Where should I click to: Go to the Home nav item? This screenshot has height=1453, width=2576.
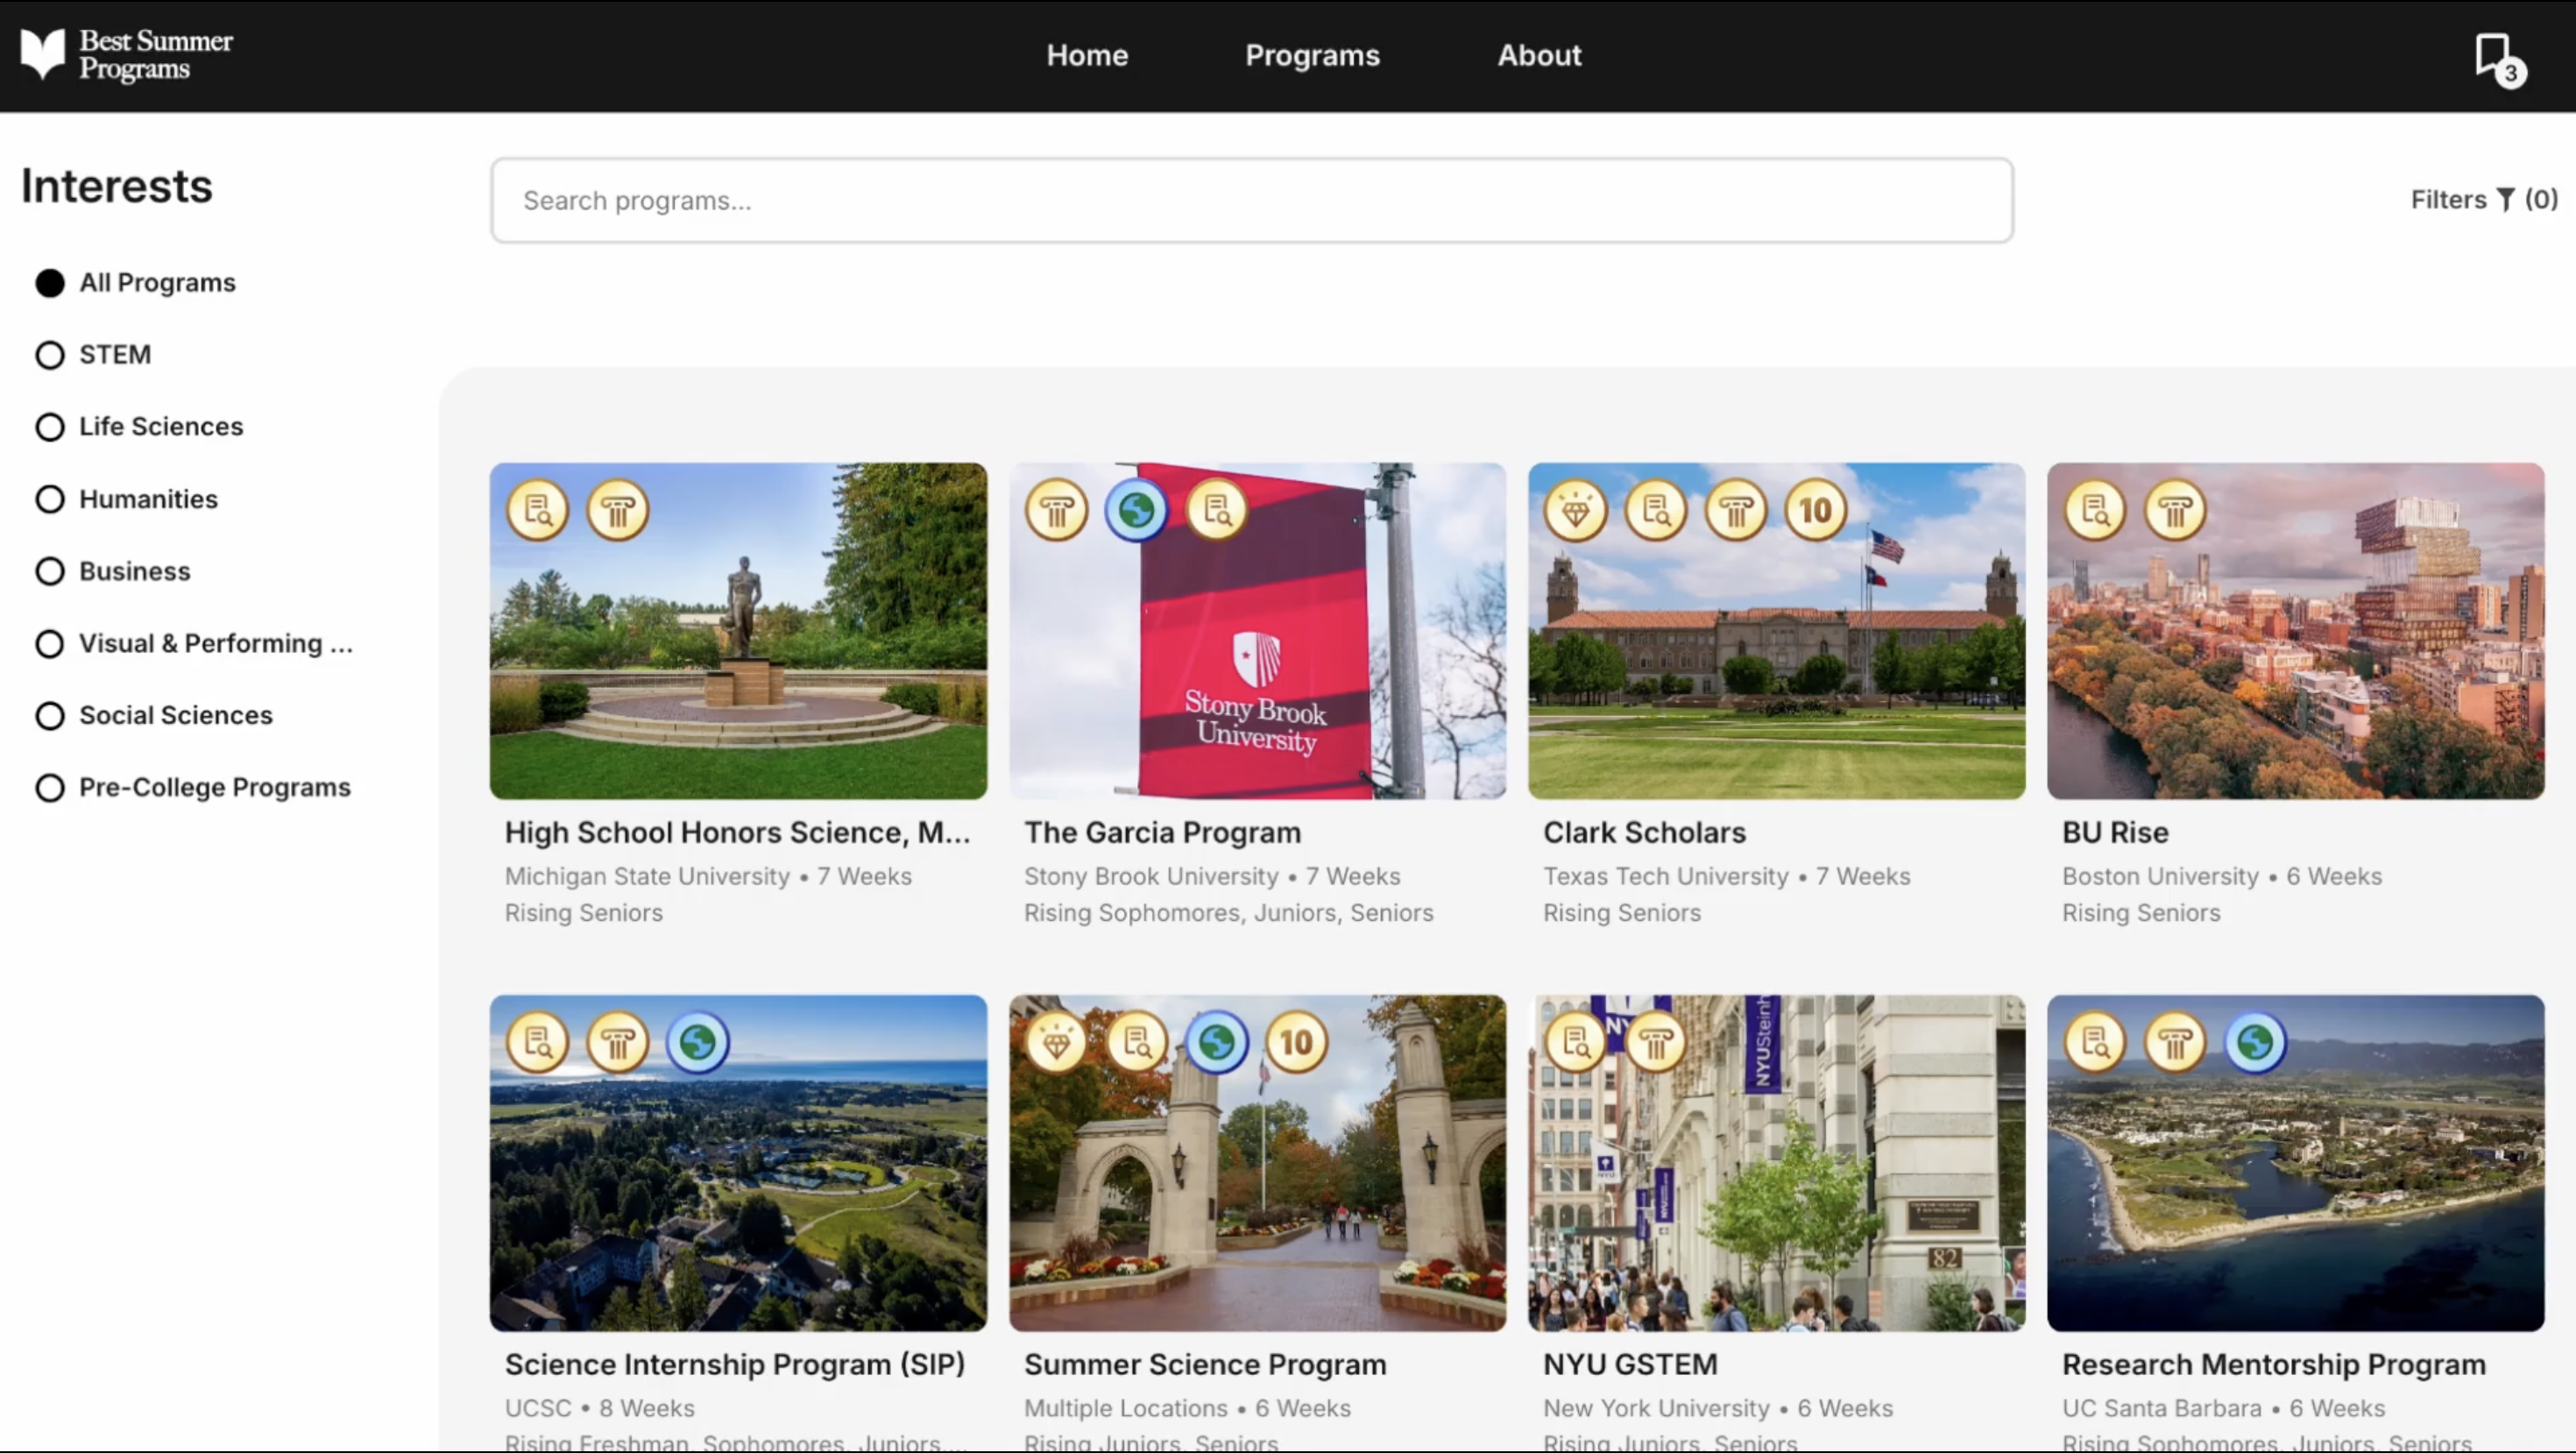[1087, 55]
